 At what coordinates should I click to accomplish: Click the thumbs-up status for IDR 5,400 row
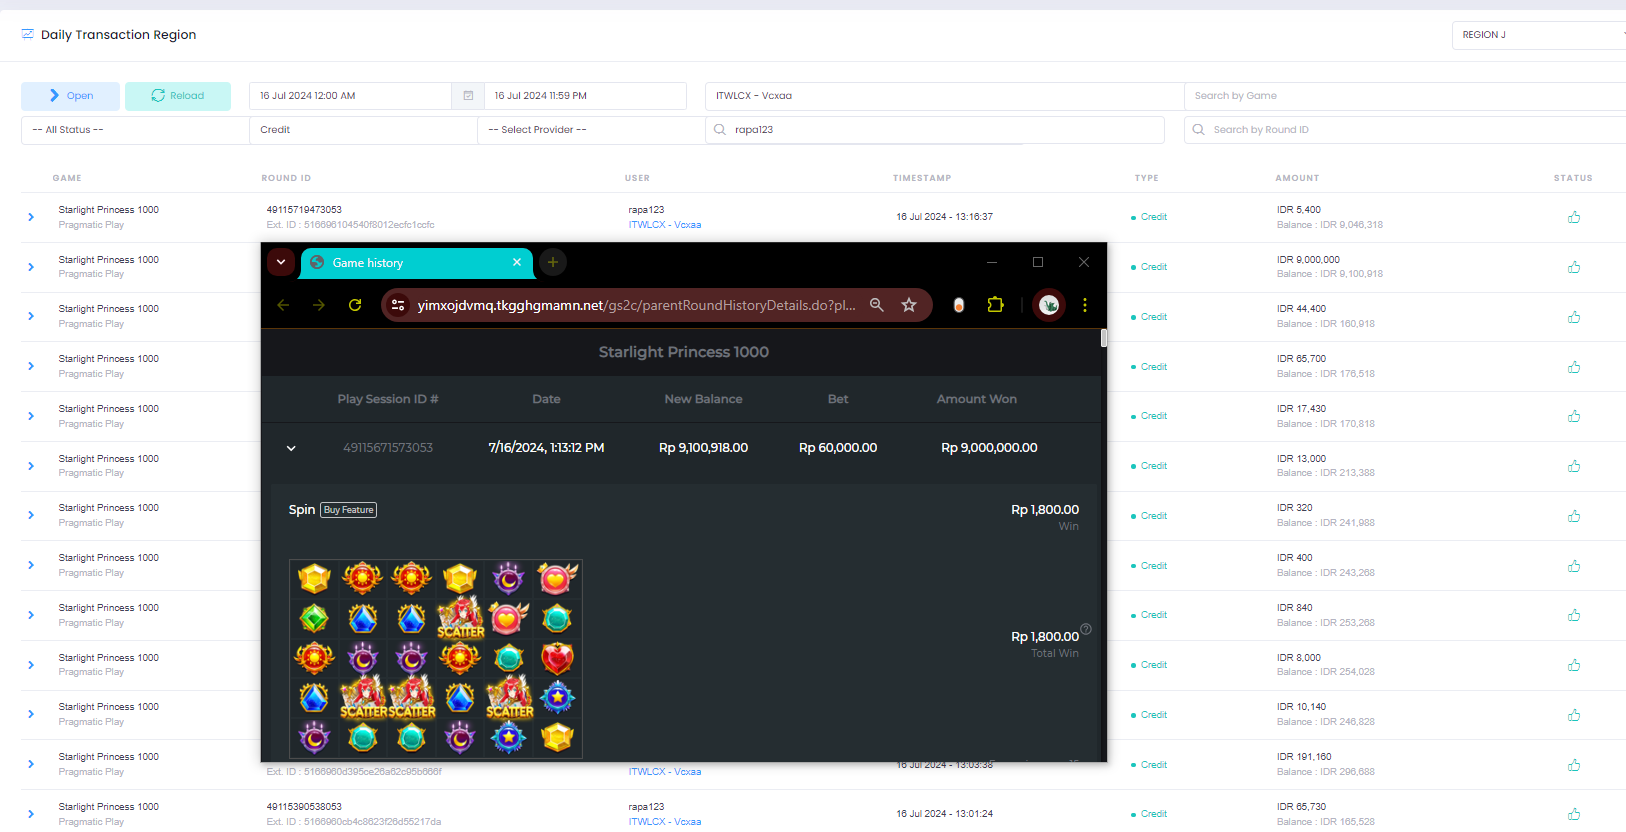click(1574, 217)
